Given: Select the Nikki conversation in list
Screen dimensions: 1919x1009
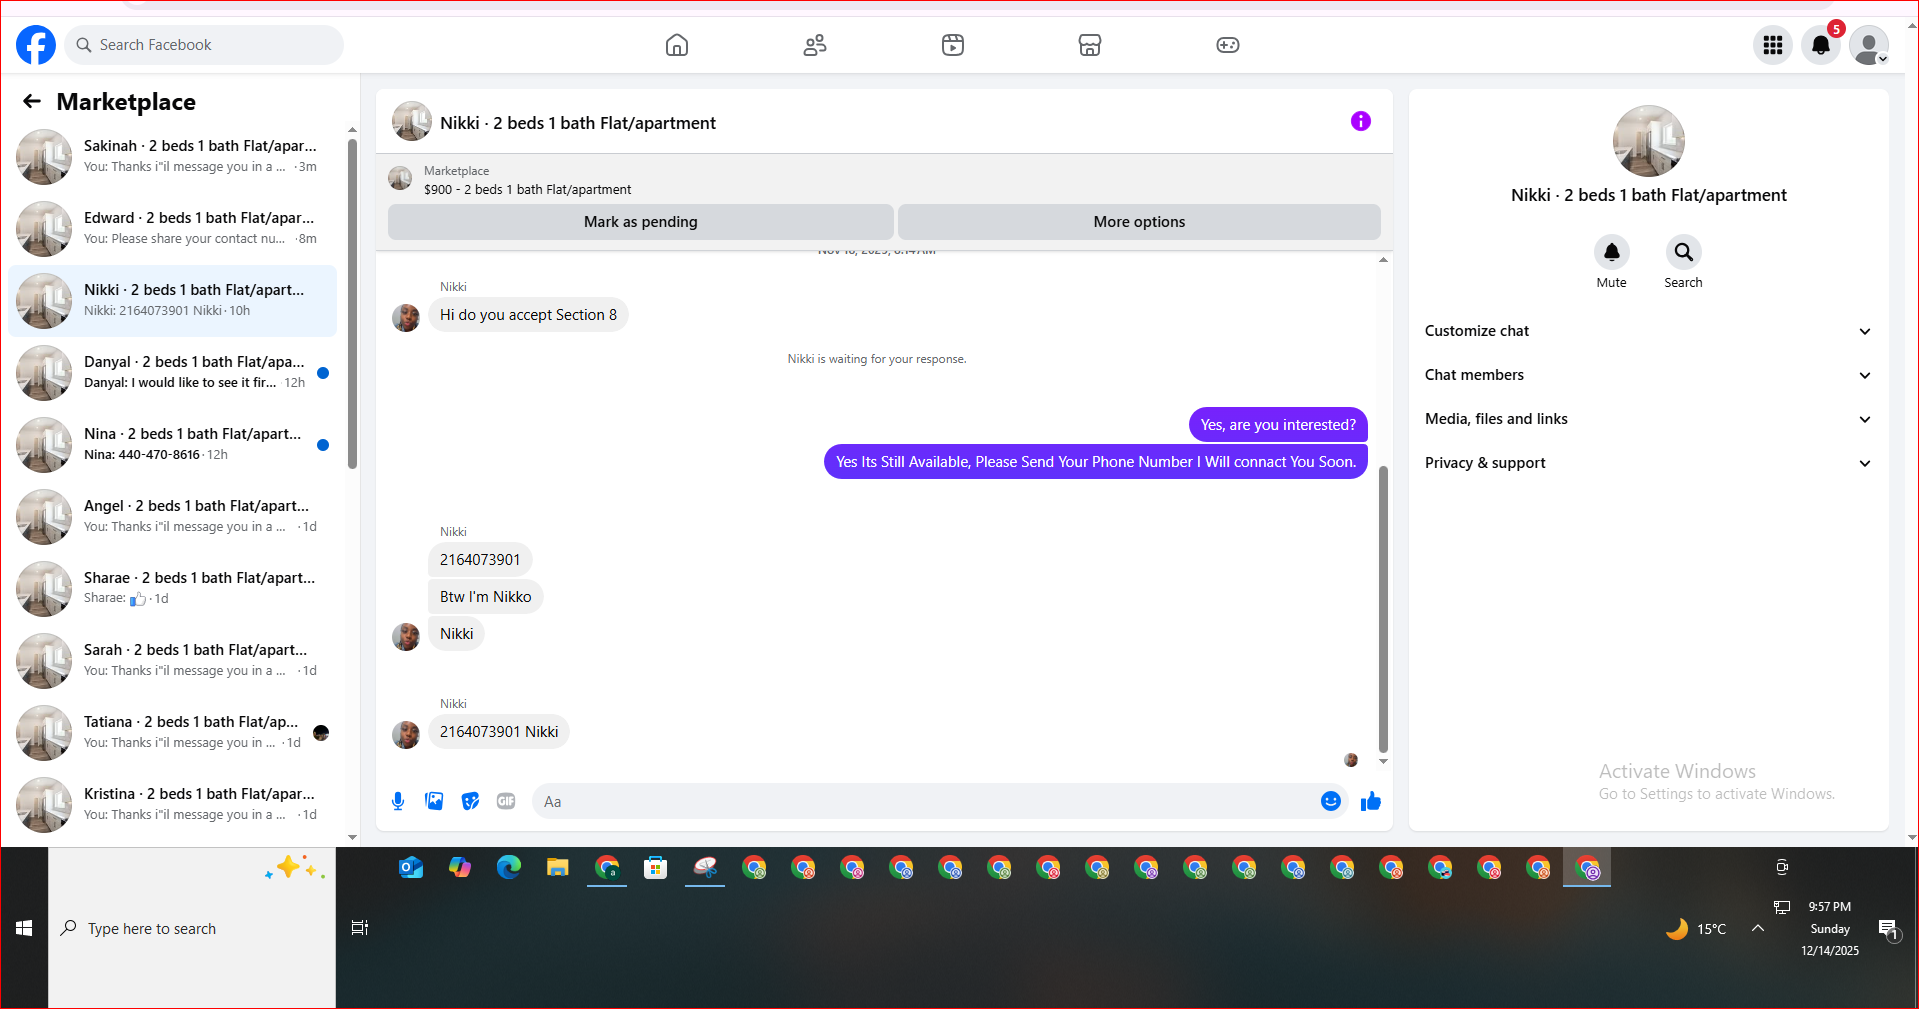Looking at the screenshot, I should point(173,300).
